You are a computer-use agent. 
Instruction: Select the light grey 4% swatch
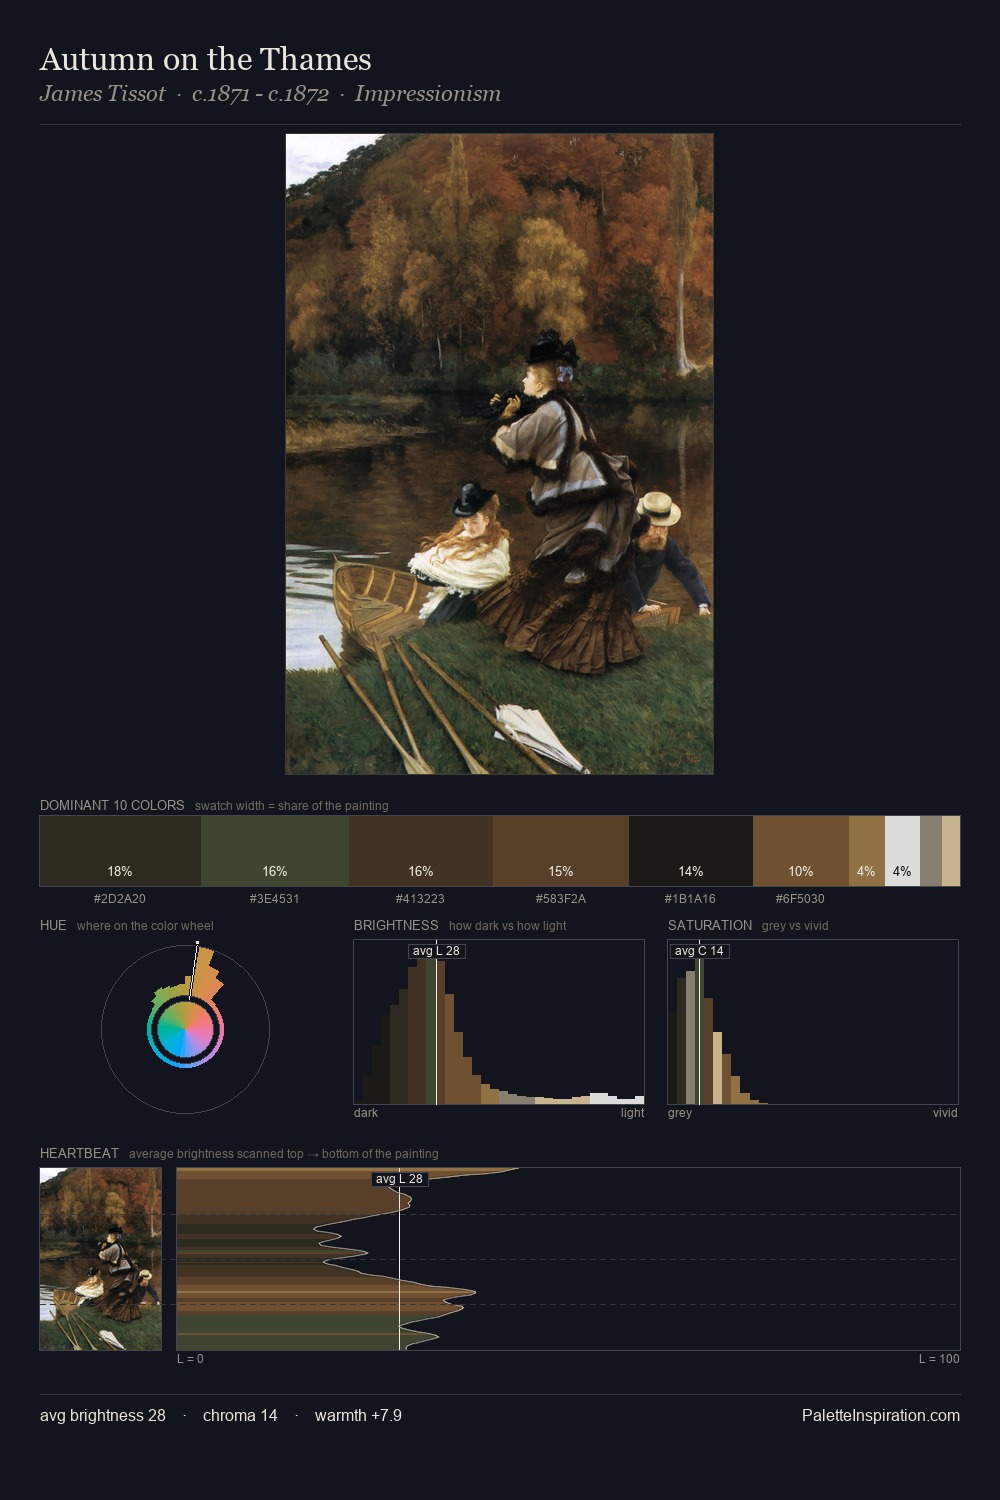(x=902, y=851)
